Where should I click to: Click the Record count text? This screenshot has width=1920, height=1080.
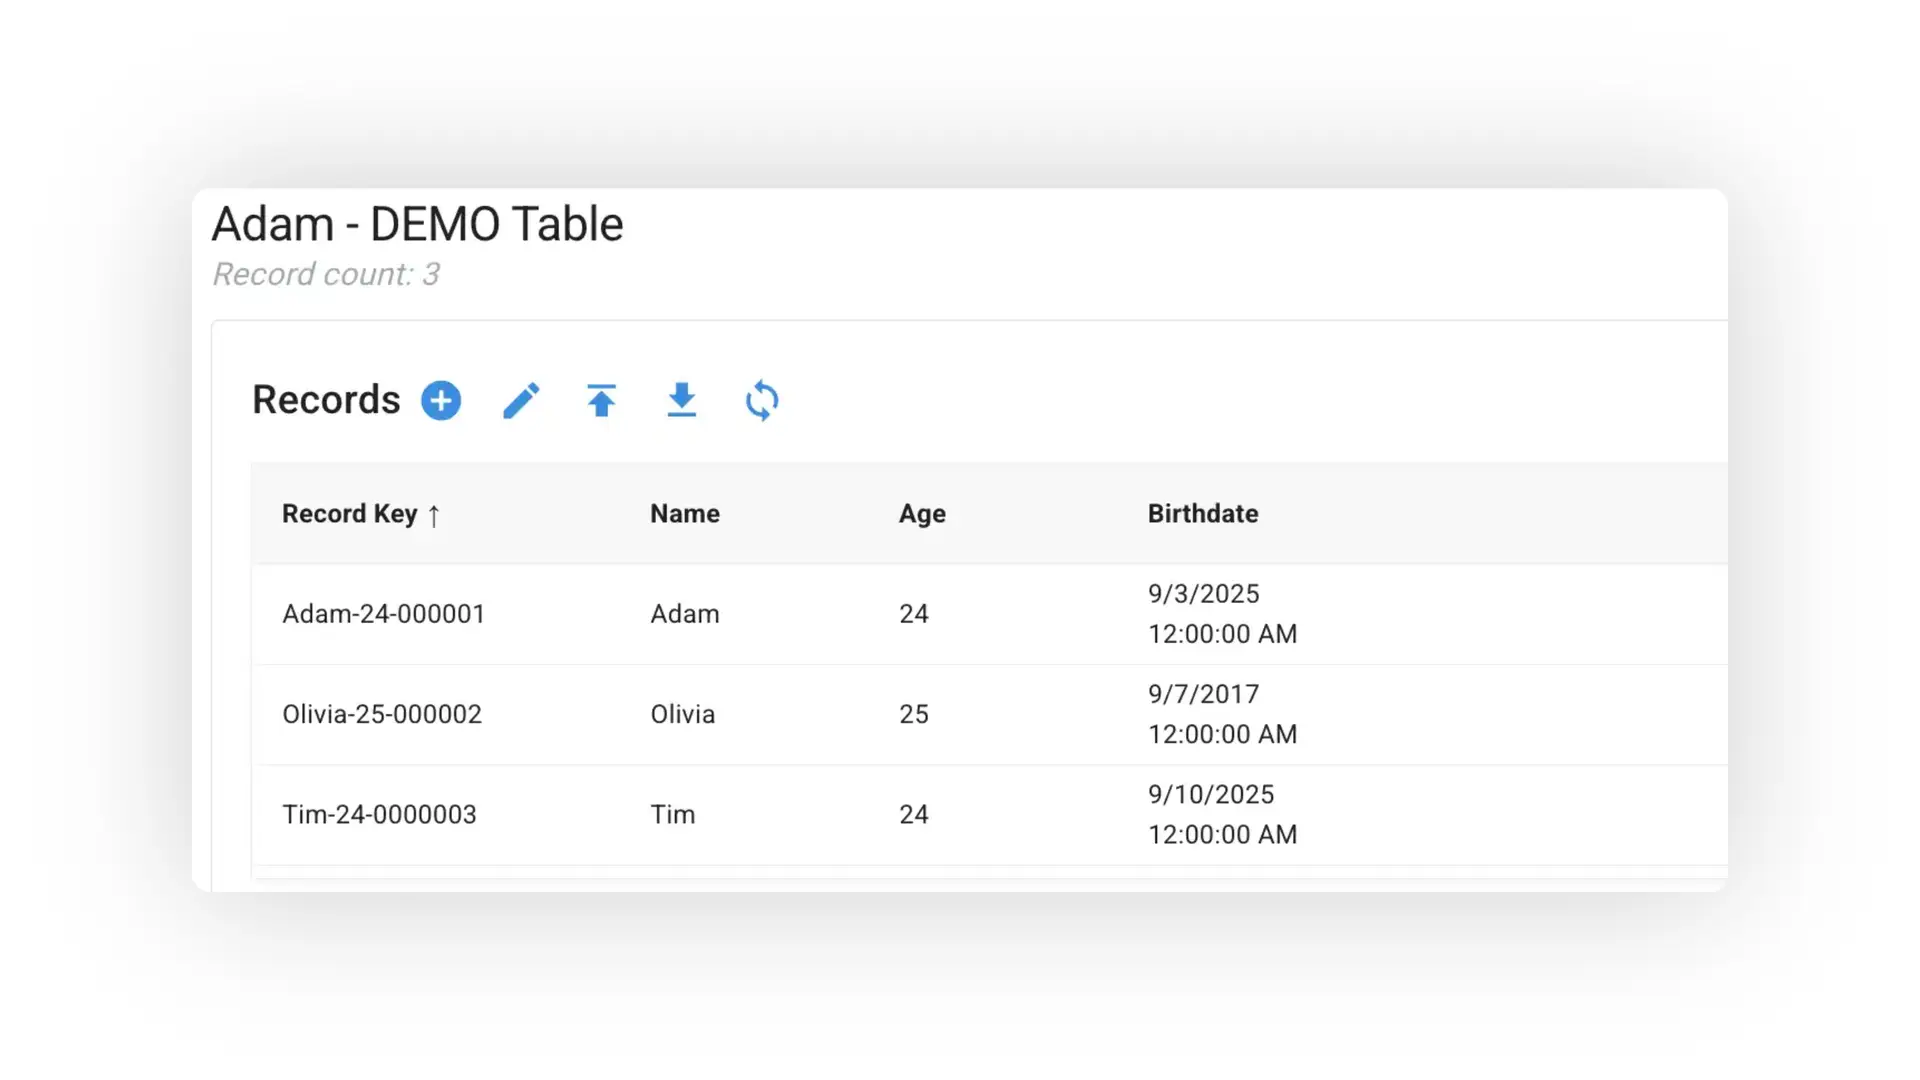pos(327,274)
